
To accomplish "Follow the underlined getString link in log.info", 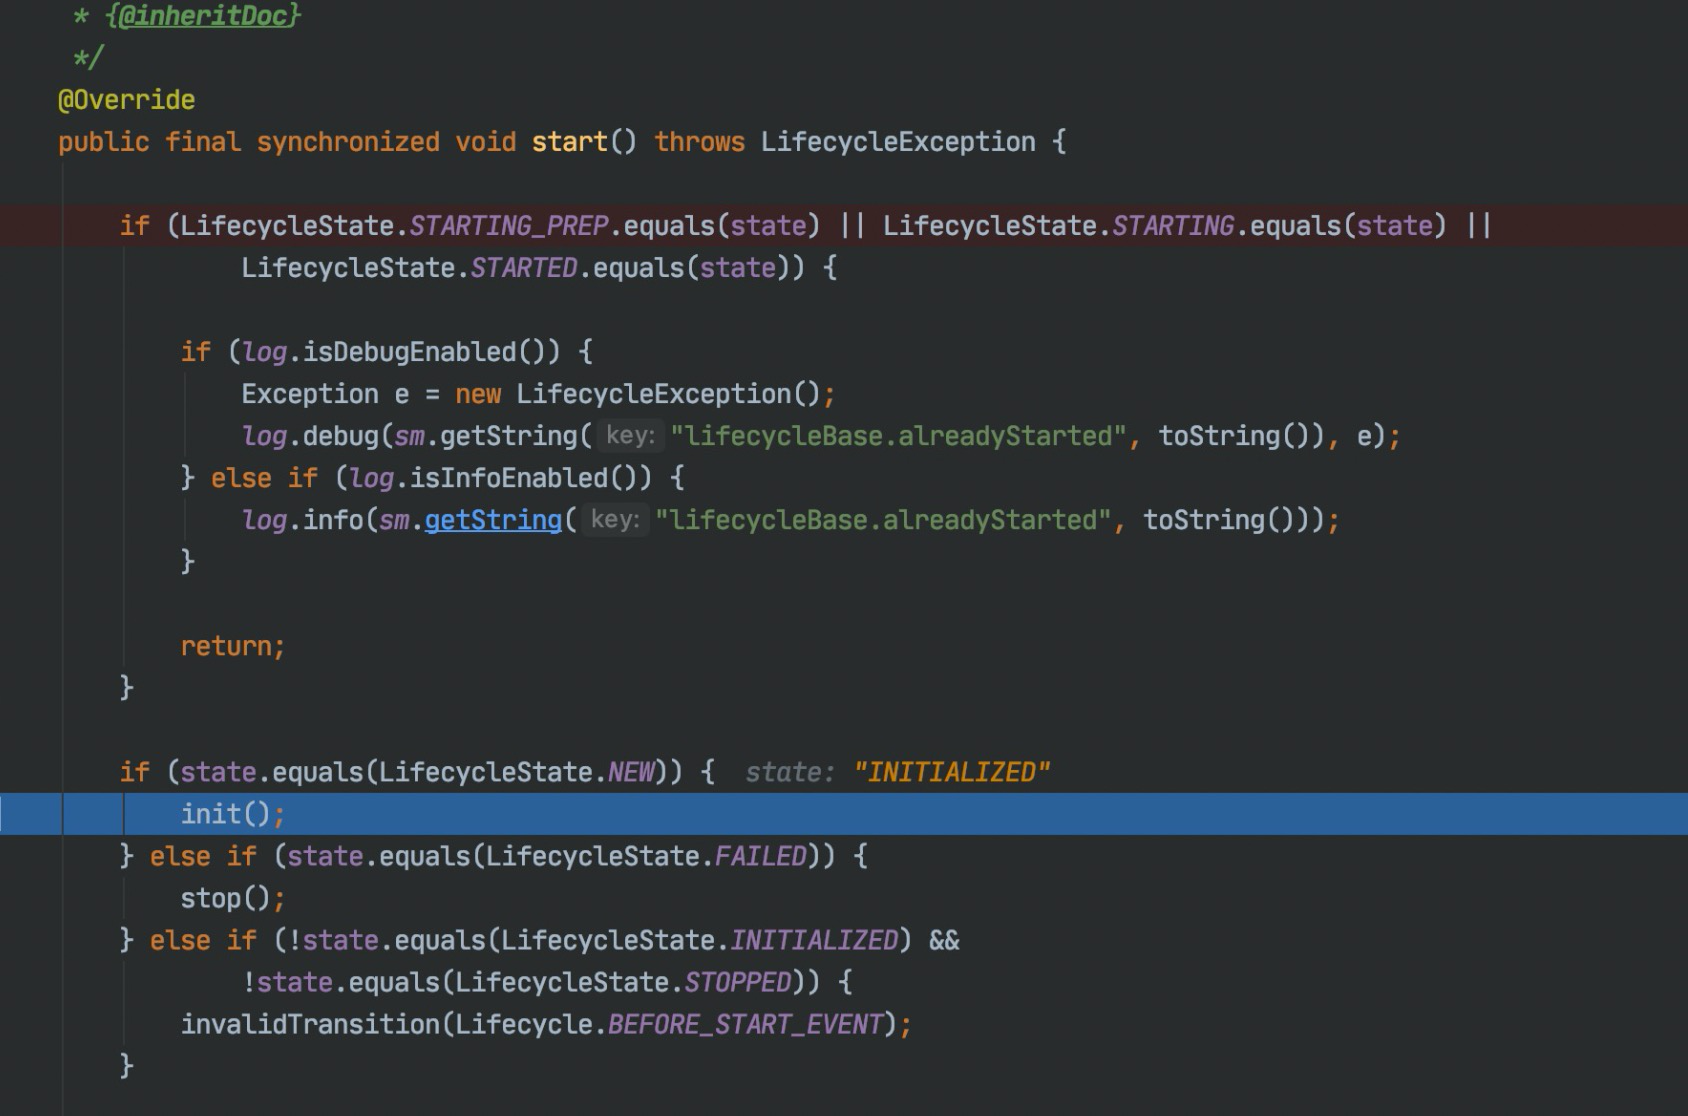I will [493, 520].
